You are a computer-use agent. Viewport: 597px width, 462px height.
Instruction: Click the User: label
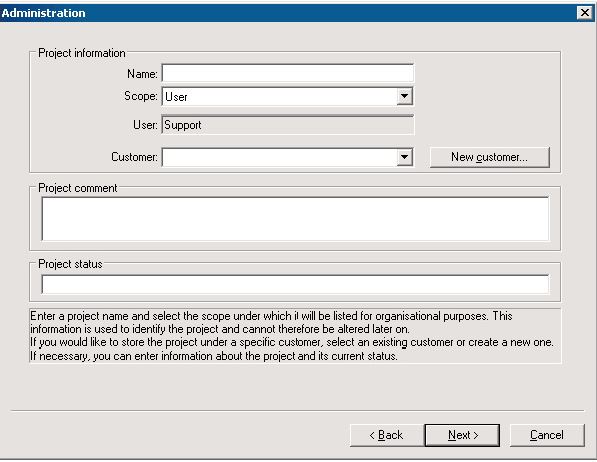(x=145, y=125)
